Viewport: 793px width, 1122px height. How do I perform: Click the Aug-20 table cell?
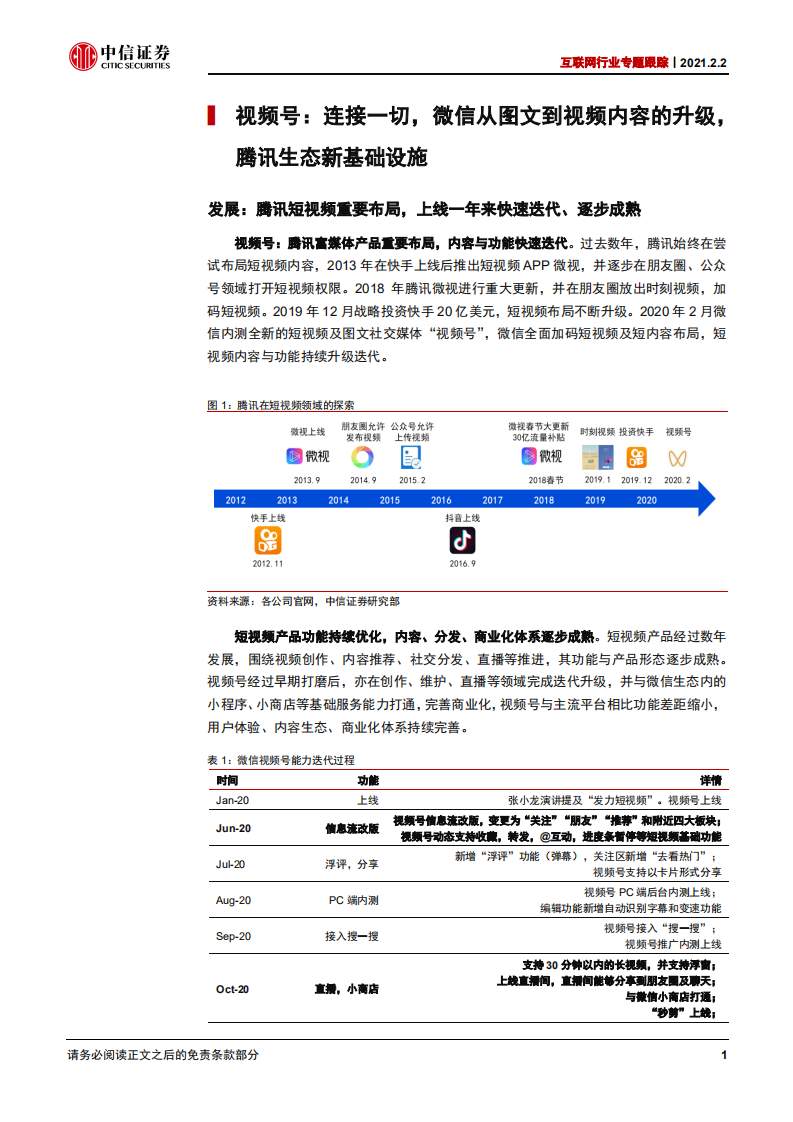233,899
